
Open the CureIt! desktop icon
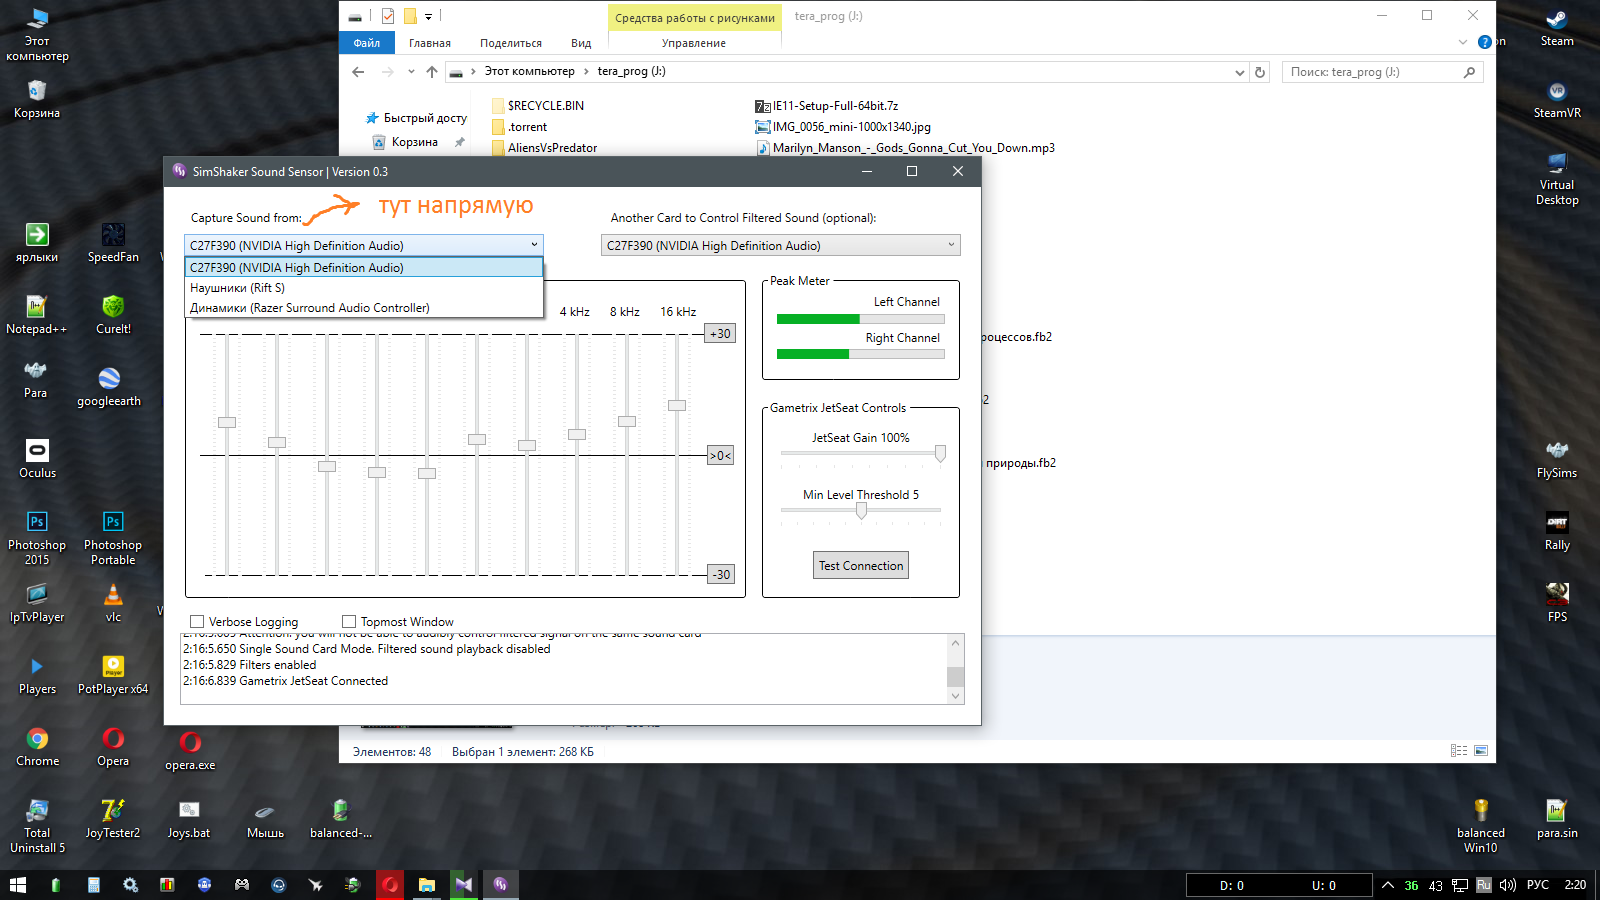pos(113,315)
